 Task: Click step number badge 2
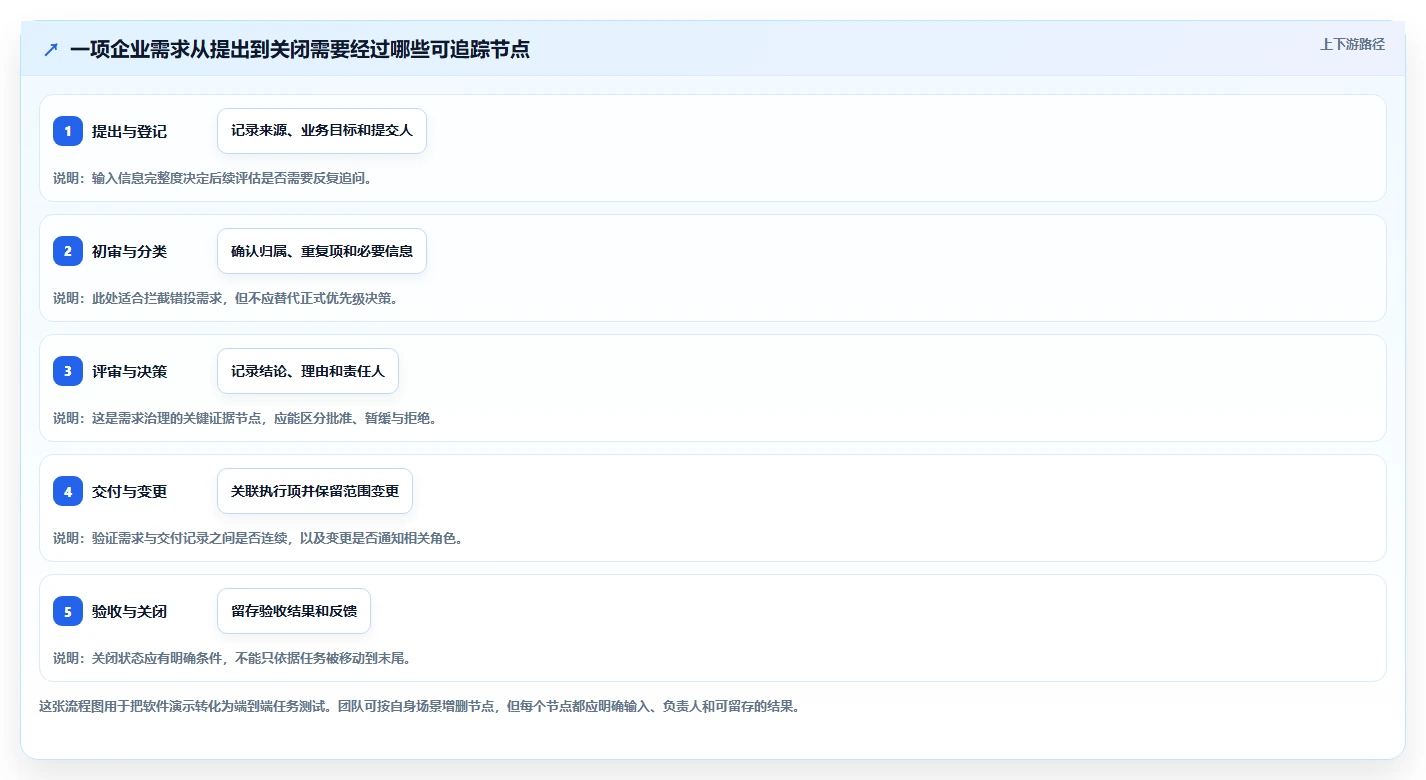(68, 251)
